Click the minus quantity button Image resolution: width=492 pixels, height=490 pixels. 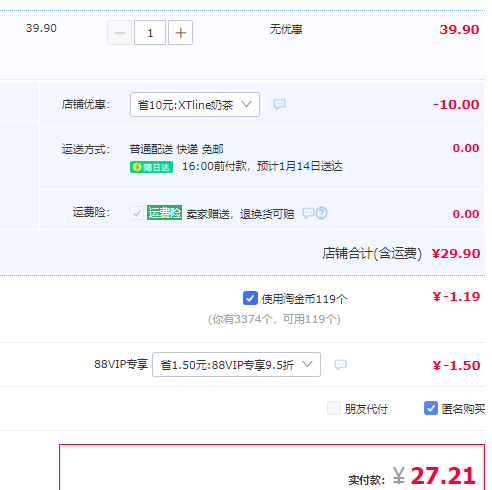(x=119, y=33)
